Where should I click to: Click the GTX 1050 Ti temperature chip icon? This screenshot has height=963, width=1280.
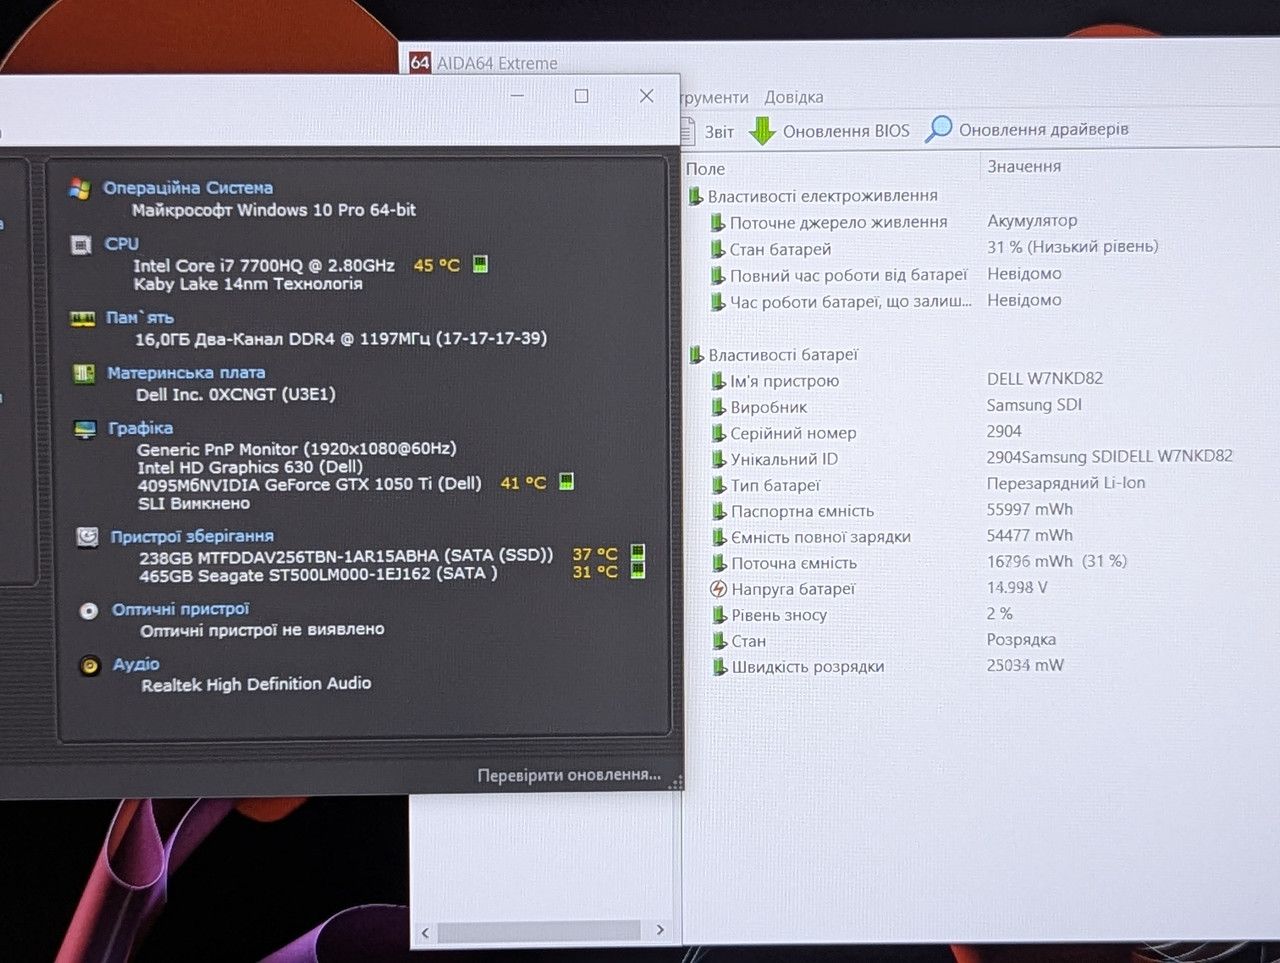pyautogui.click(x=566, y=482)
